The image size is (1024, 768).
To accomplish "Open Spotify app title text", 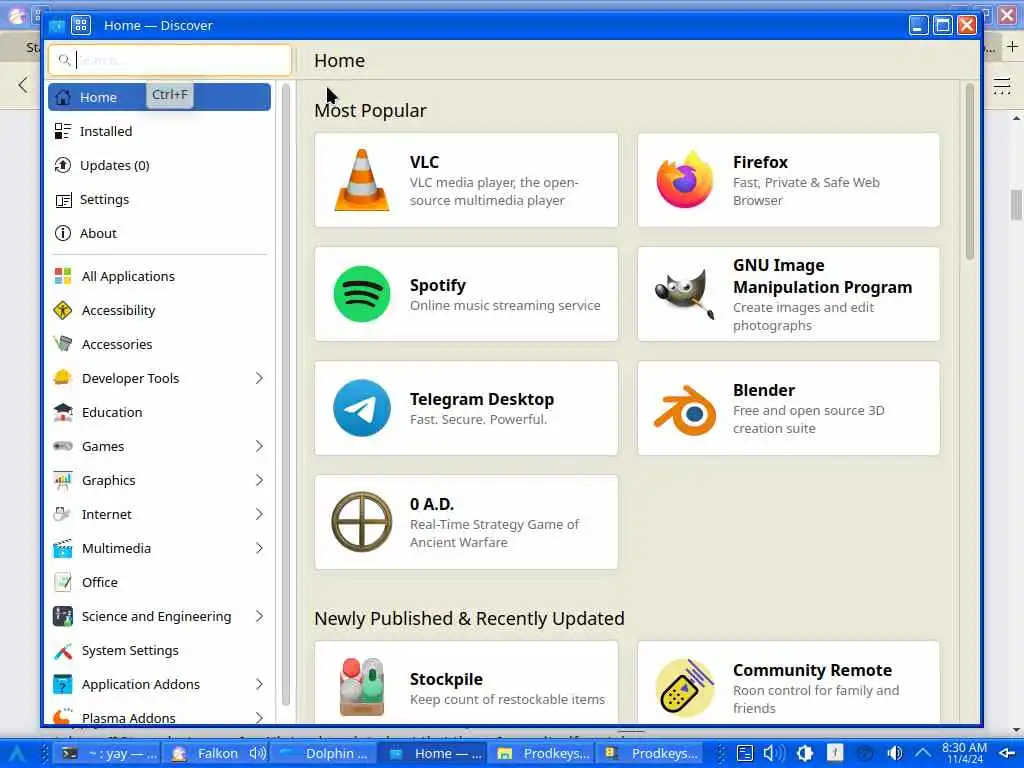I will 438,285.
